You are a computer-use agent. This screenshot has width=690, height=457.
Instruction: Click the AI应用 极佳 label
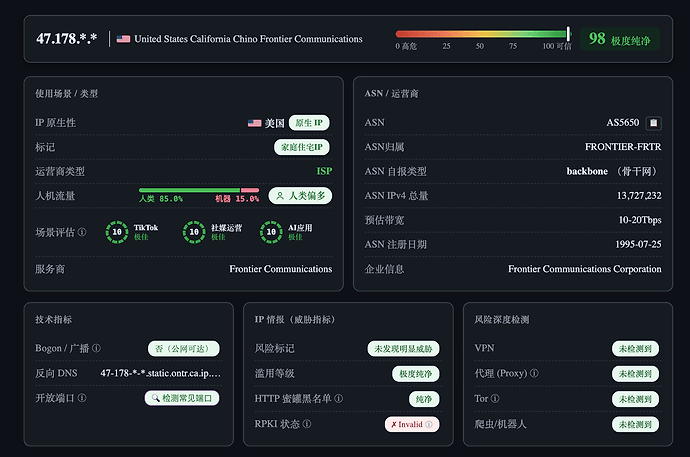click(295, 237)
